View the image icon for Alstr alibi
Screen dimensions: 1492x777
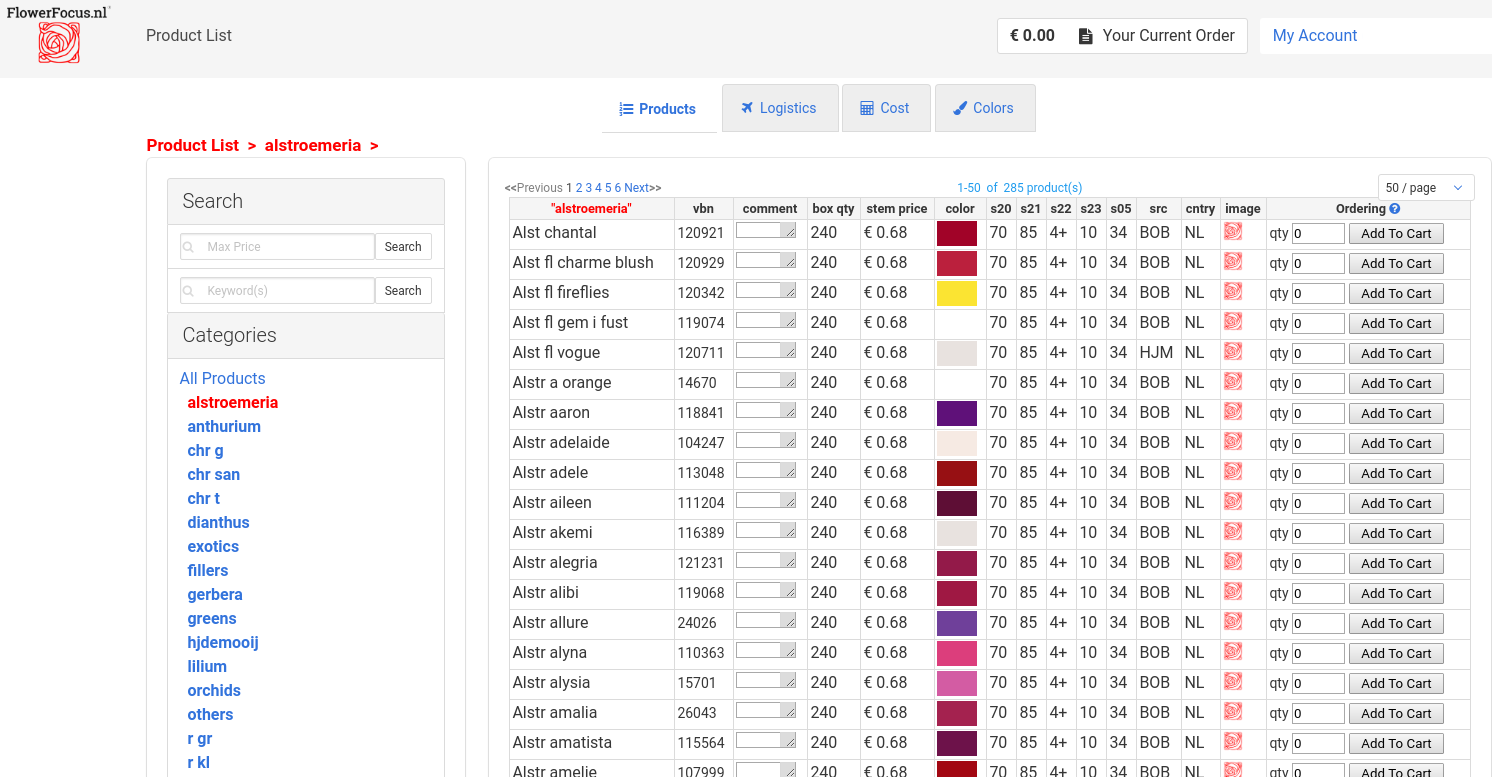pos(1233,592)
